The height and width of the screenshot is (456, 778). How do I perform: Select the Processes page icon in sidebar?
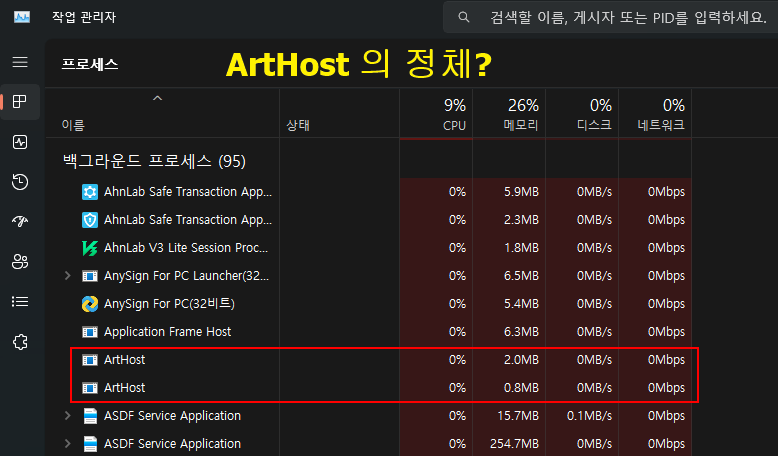20,102
